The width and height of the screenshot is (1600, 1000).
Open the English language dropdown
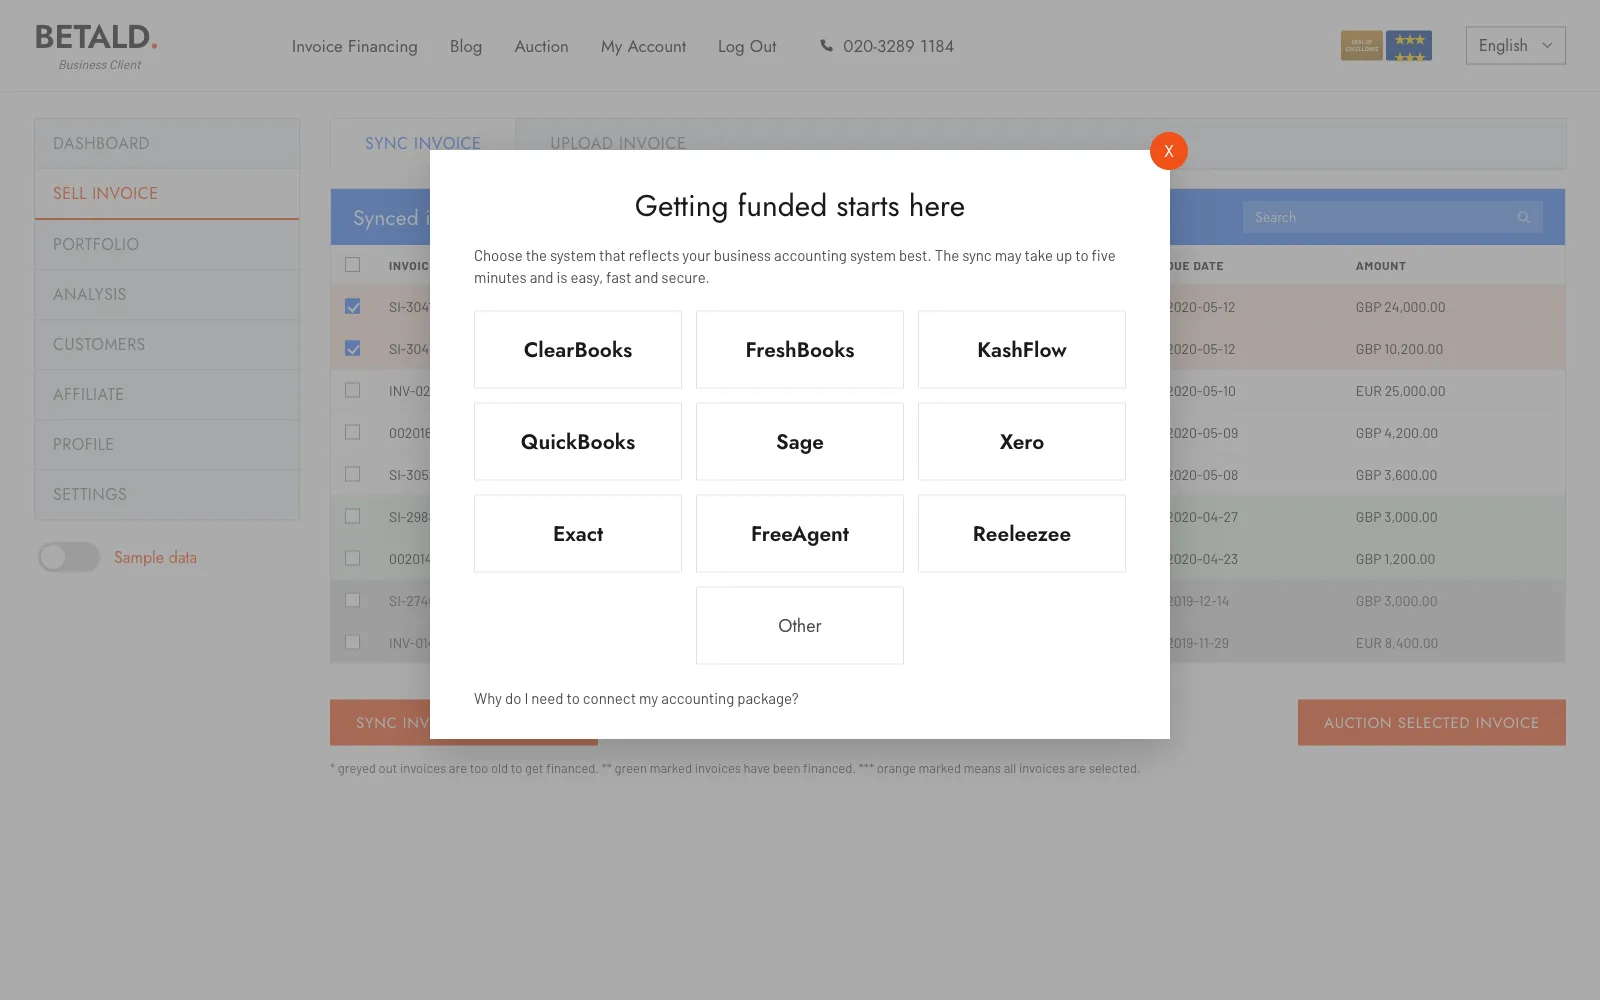1515,45
